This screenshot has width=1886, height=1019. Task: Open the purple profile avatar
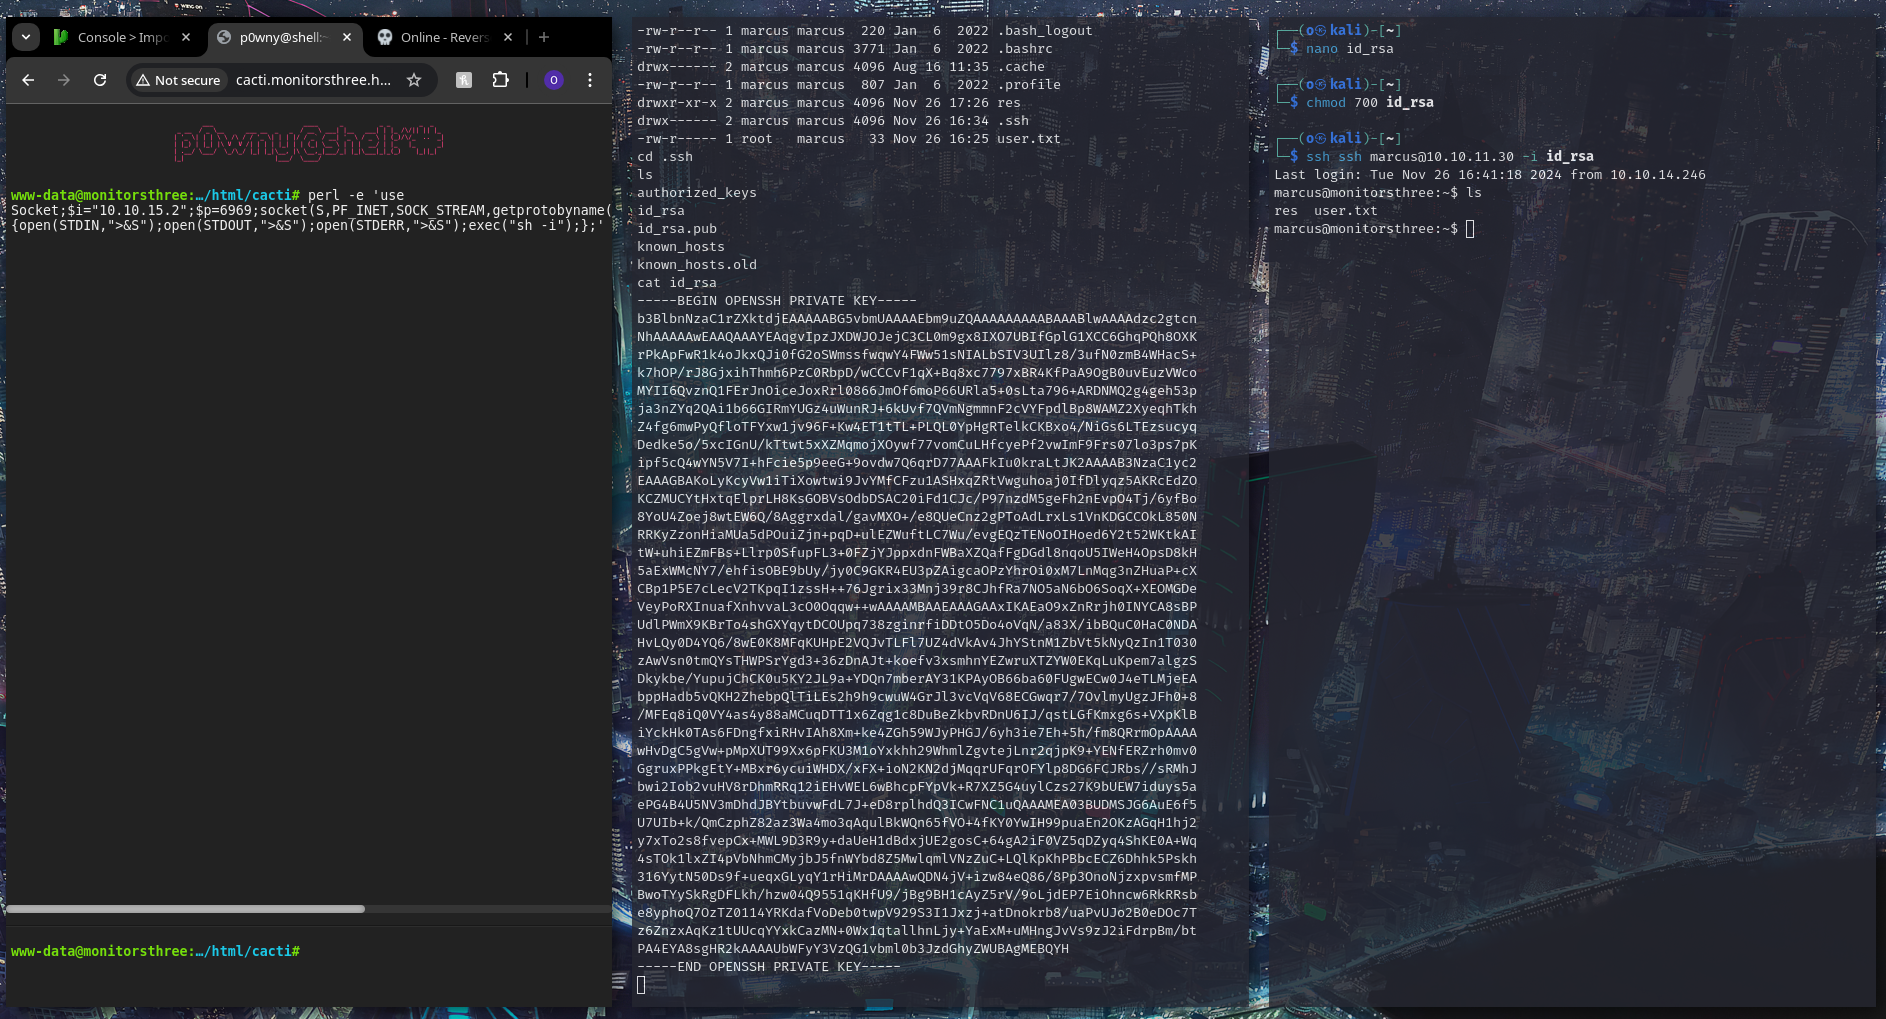[554, 80]
